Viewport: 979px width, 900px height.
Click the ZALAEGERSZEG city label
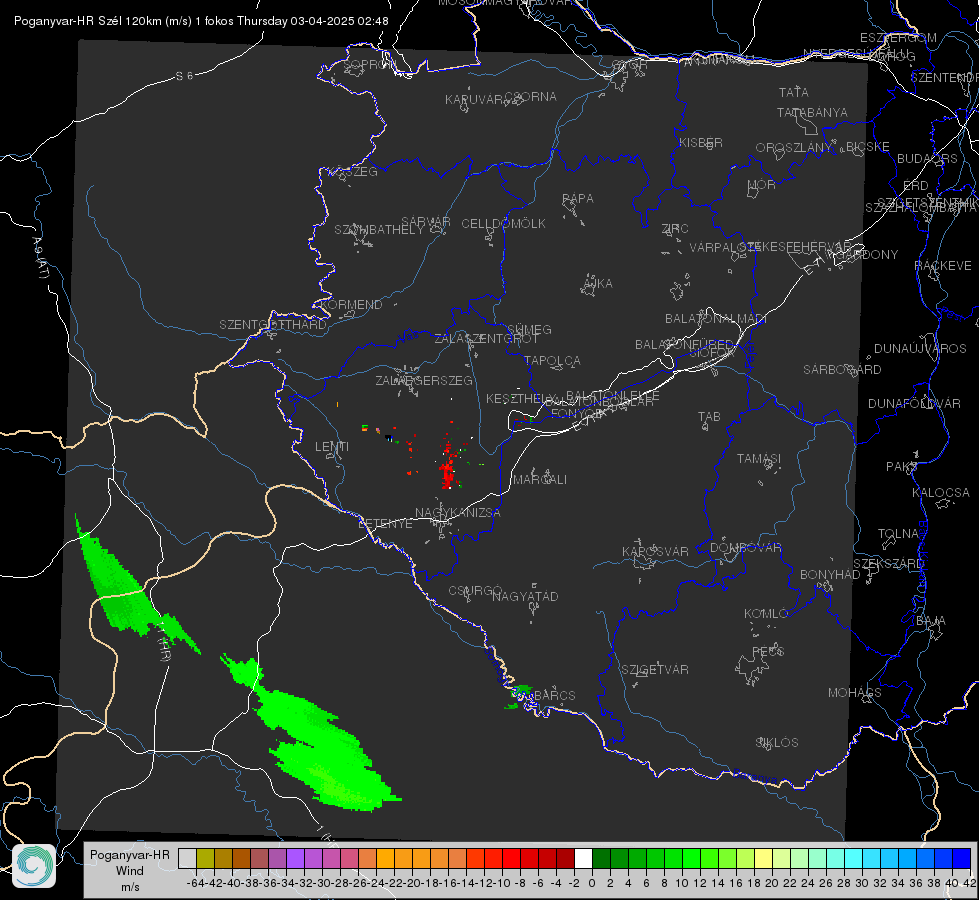424,380
